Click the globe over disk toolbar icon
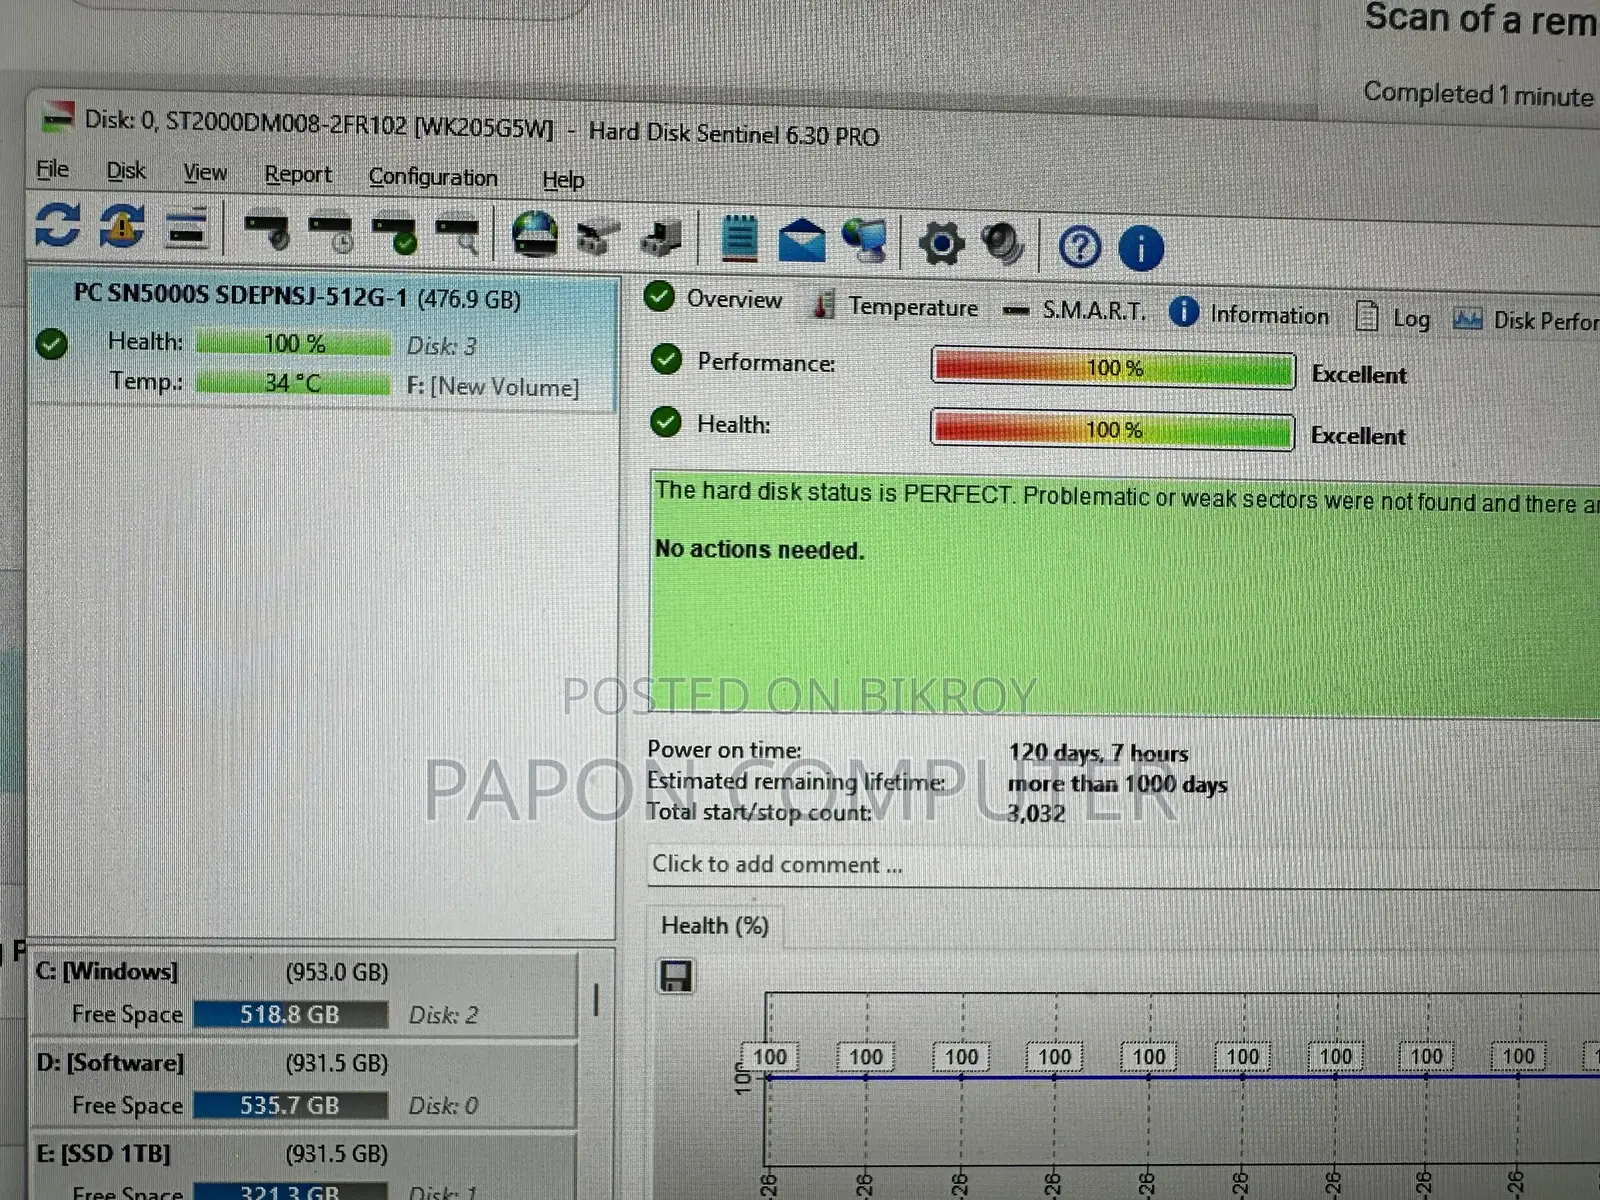Screen dimensions: 1600x1200 point(535,234)
